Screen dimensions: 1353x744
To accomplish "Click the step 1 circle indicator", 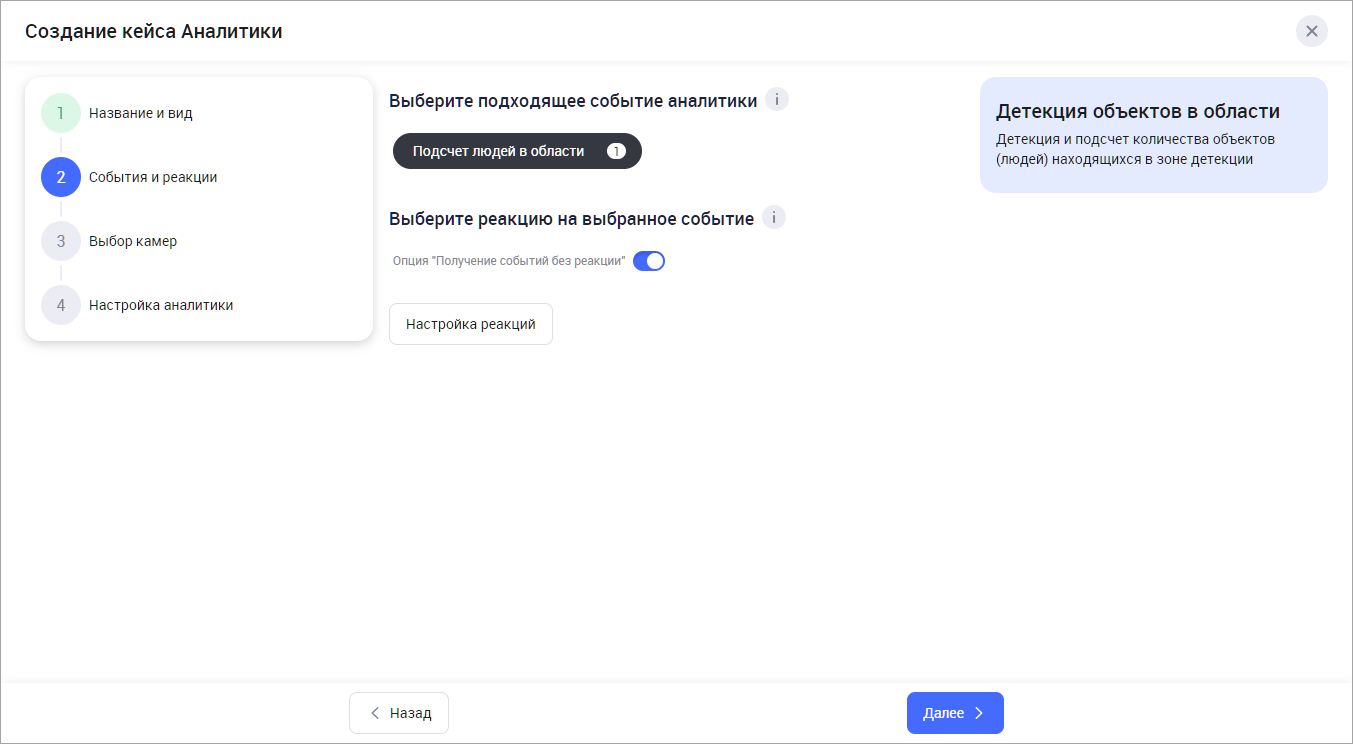I will coord(61,113).
